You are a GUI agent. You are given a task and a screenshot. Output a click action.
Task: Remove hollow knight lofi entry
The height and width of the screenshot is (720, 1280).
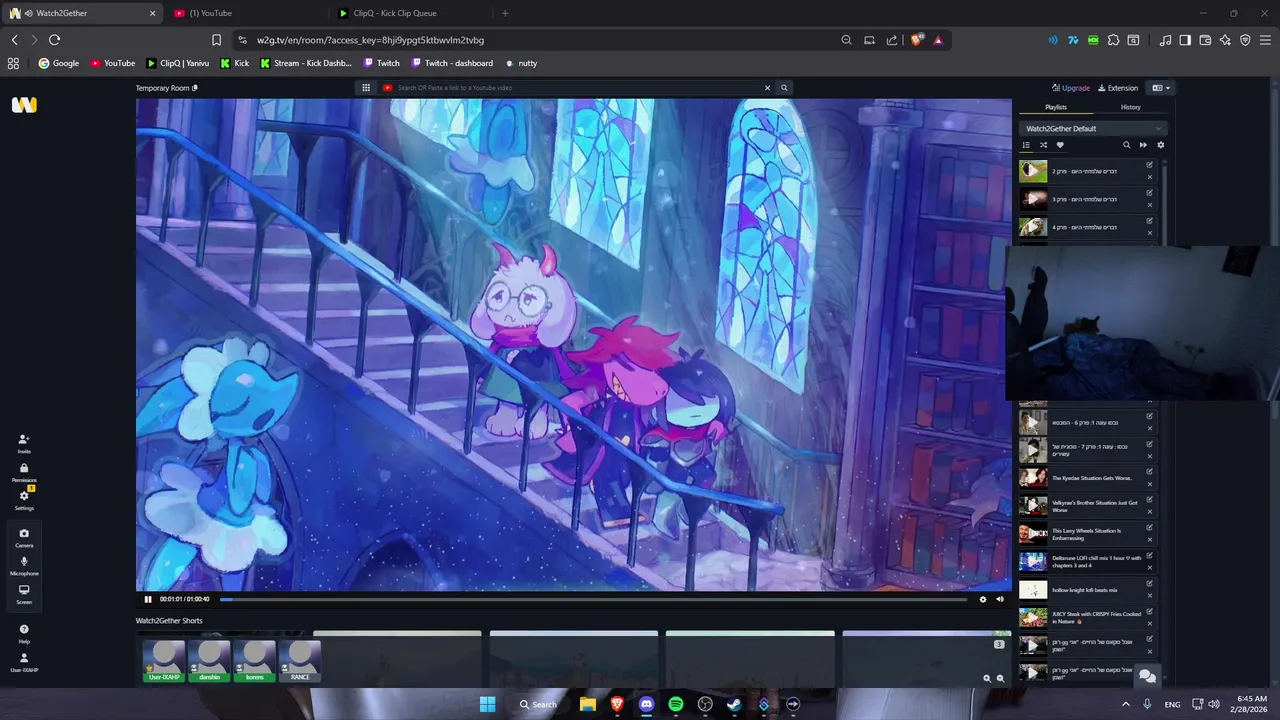point(1150,596)
